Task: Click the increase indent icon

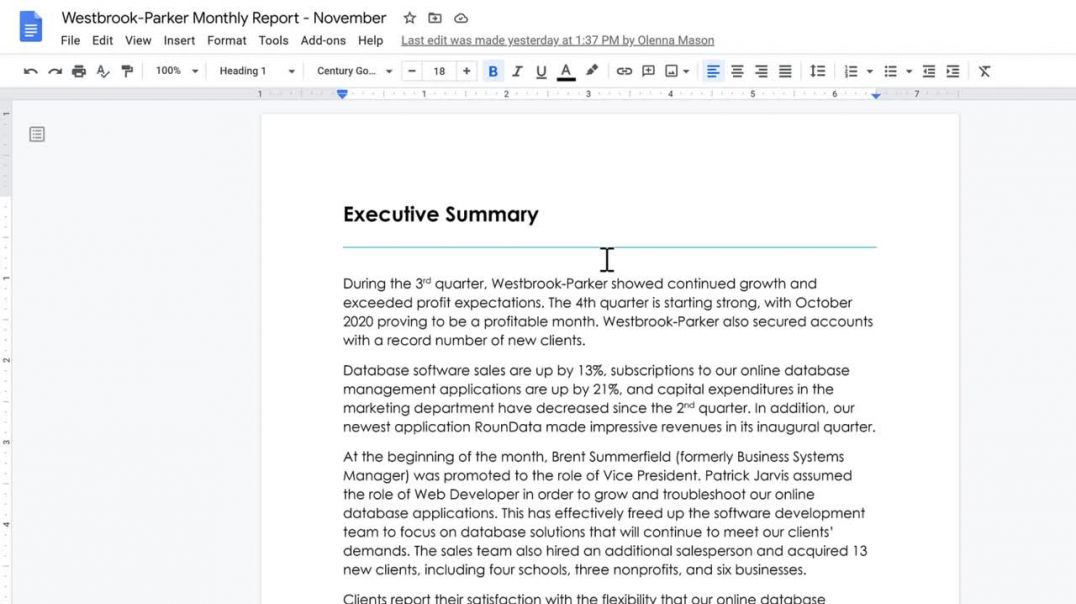Action: coord(952,71)
